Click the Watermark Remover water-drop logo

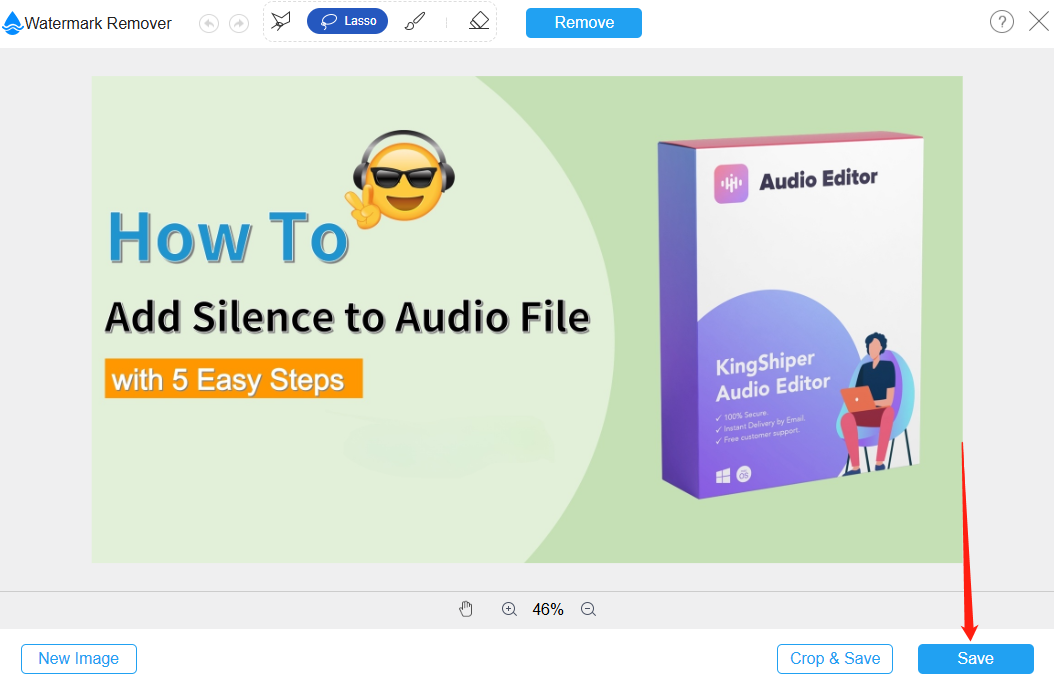(x=12, y=24)
